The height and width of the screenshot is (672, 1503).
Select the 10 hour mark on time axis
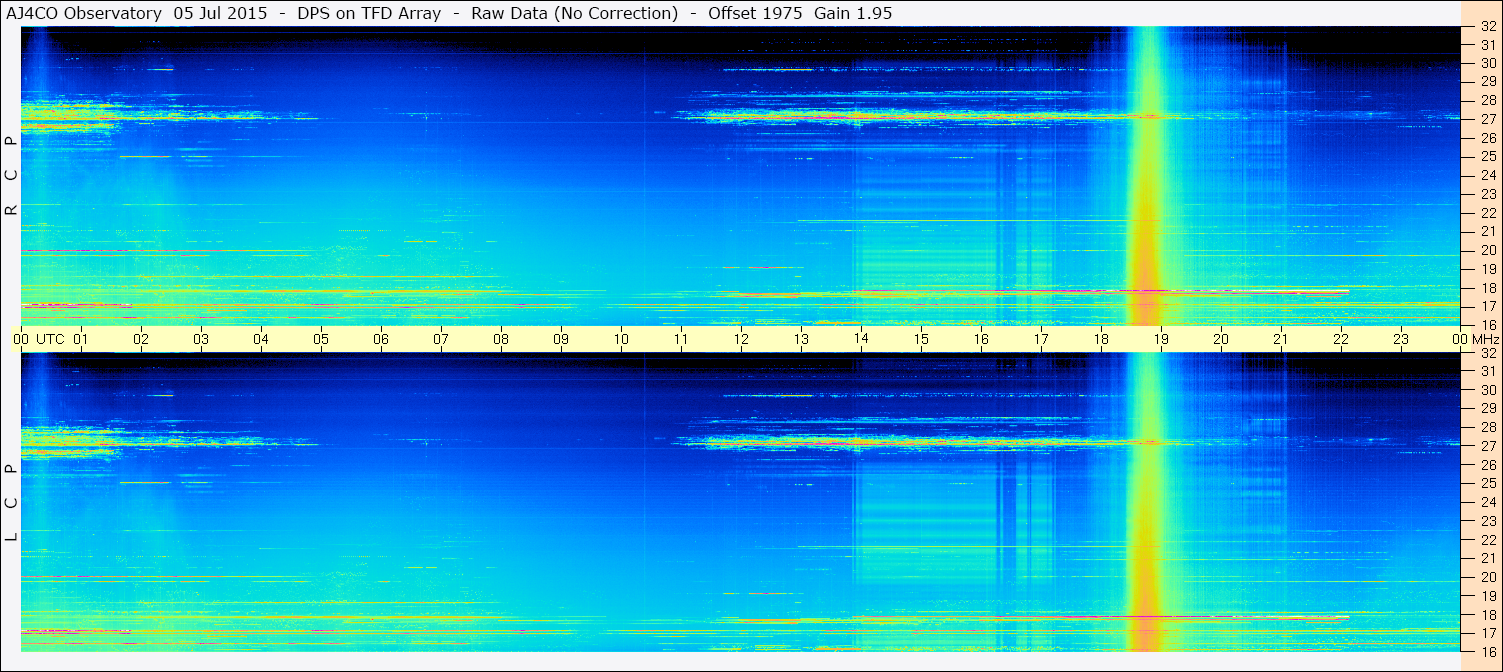pos(621,339)
